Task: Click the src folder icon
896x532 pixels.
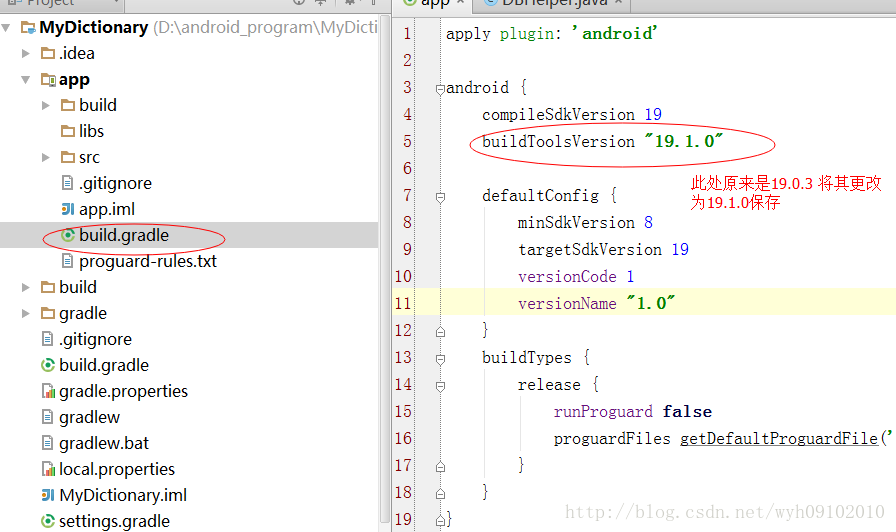Action: pos(68,157)
